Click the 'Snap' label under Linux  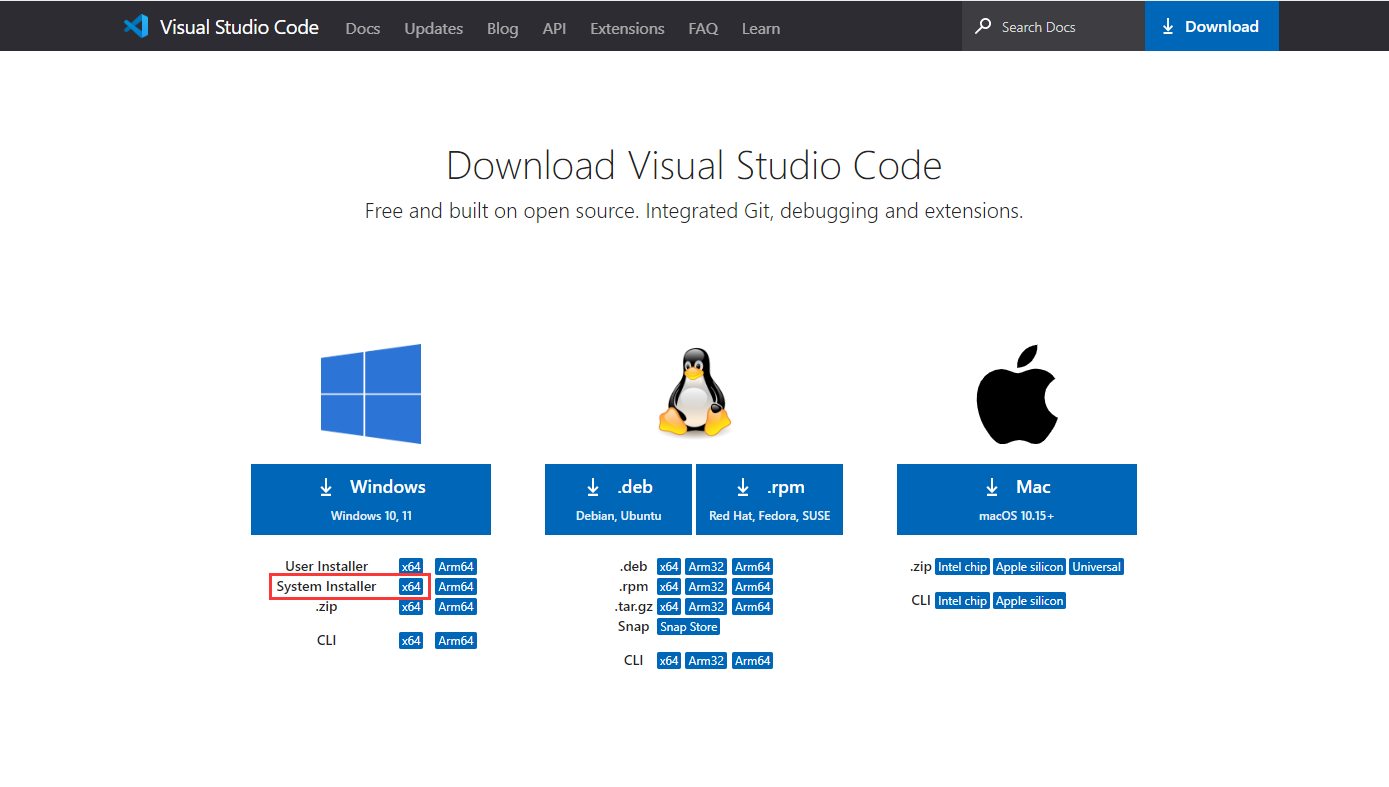(x=634, y=627)
